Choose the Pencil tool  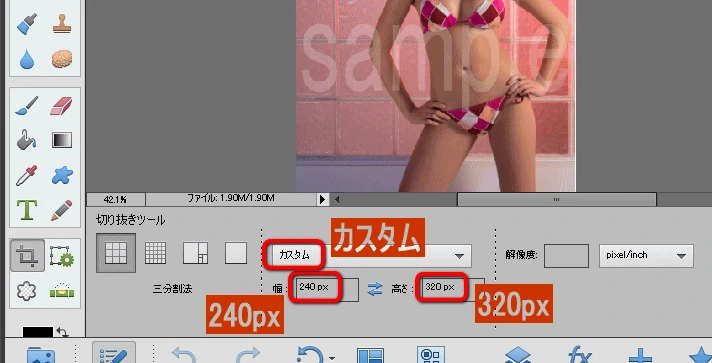click(62, 210)
